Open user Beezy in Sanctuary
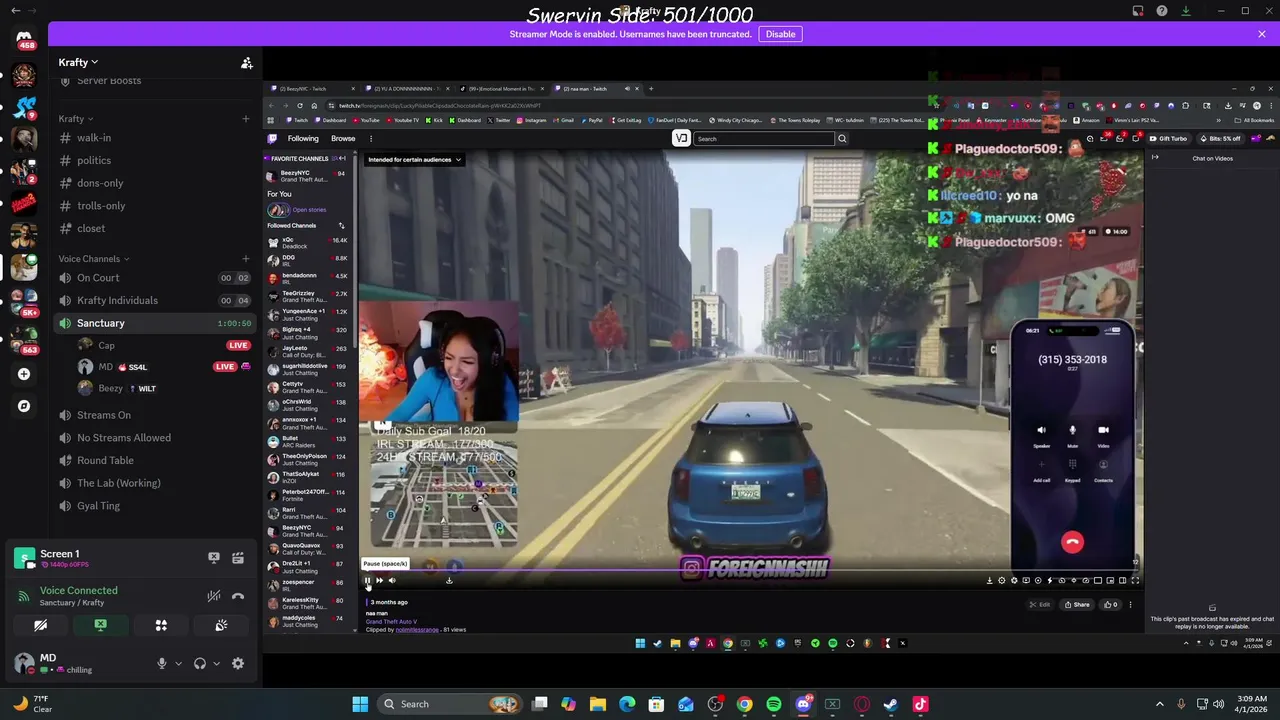 pos(165,388)
